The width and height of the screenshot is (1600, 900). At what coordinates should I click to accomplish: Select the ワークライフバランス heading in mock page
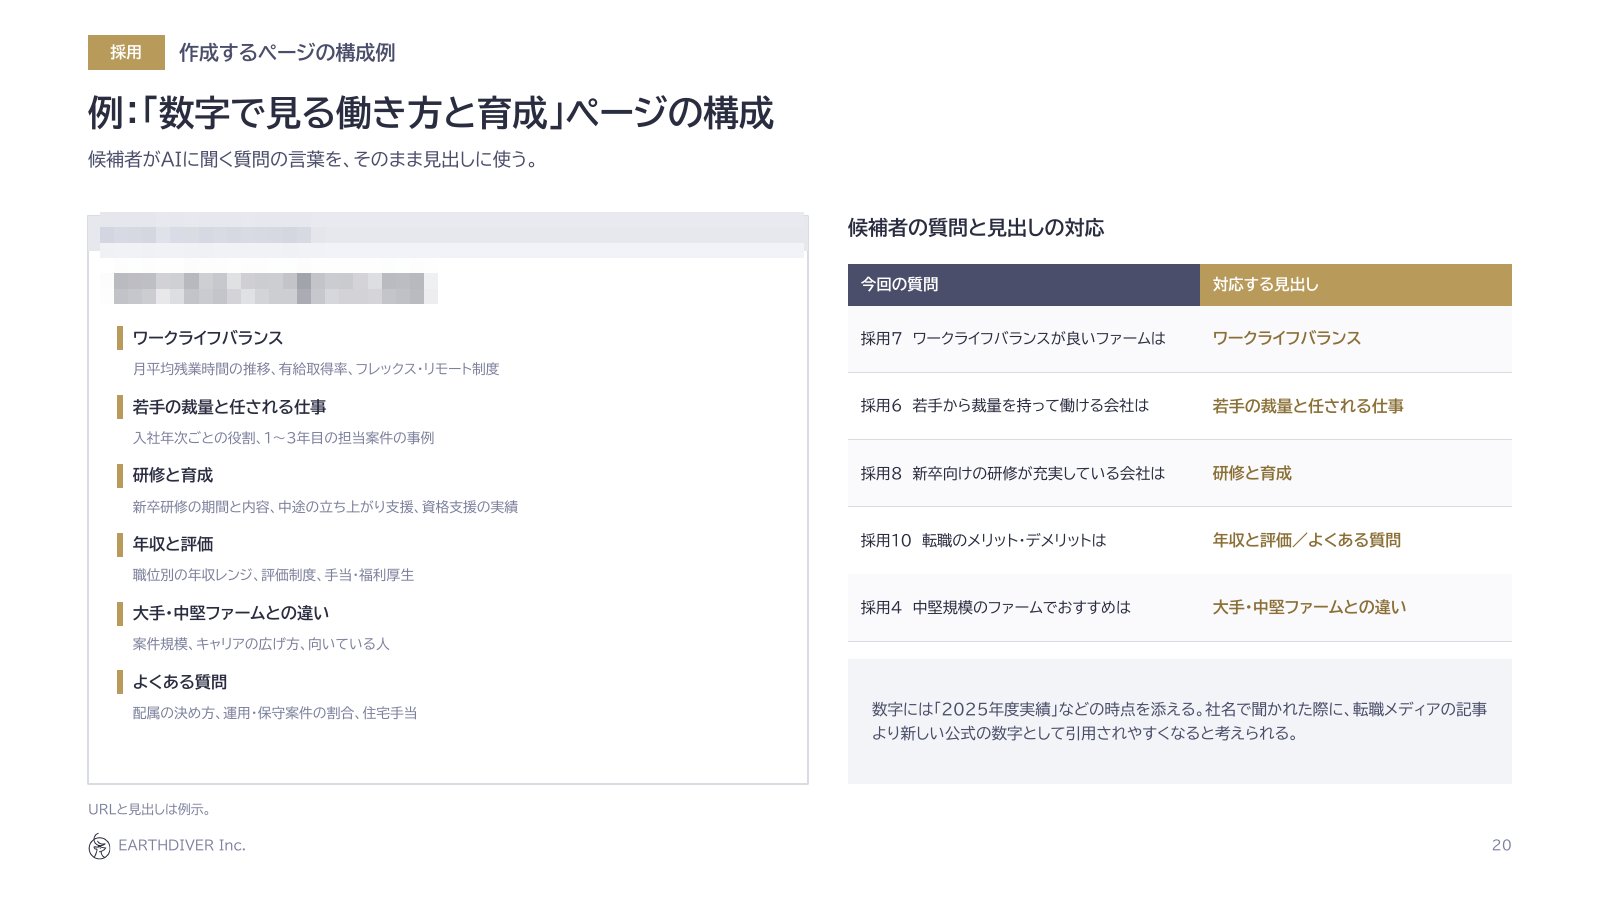click(x=208, y=338)
